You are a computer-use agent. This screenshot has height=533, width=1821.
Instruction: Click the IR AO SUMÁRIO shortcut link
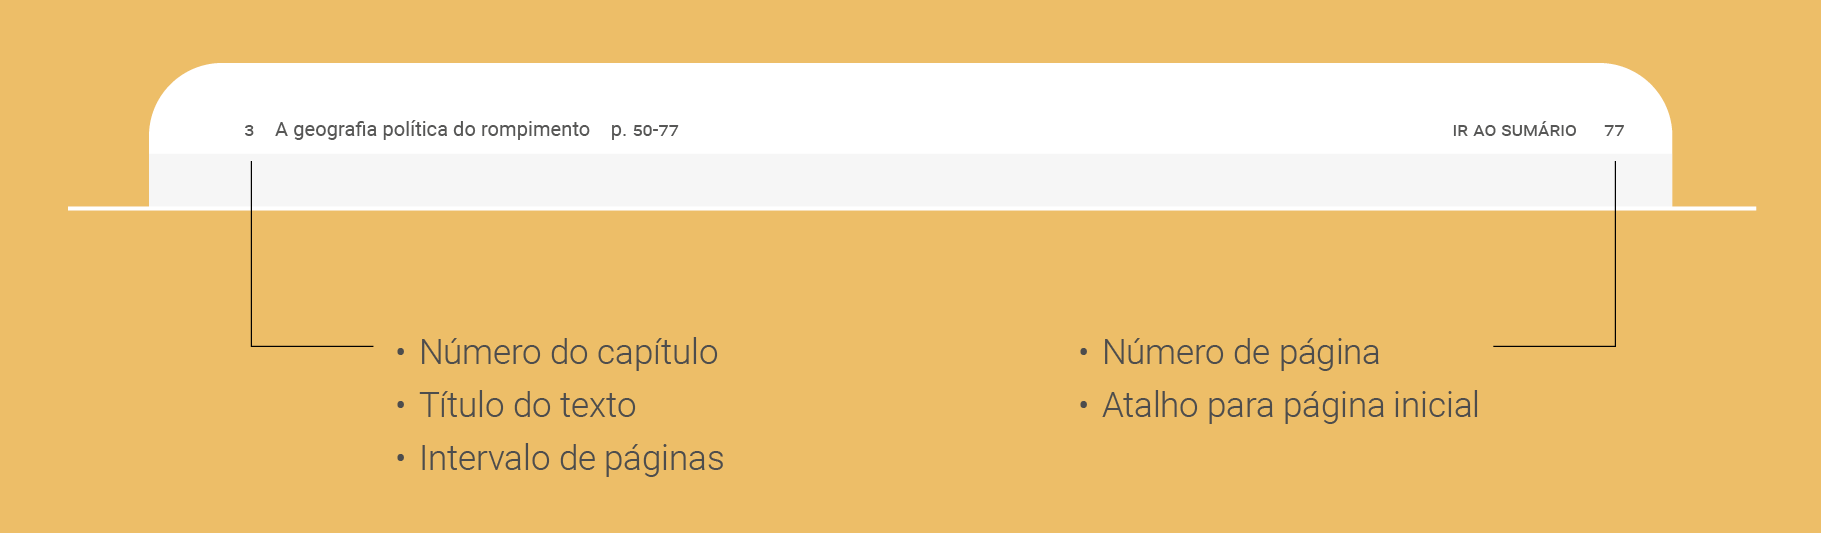1514,131
